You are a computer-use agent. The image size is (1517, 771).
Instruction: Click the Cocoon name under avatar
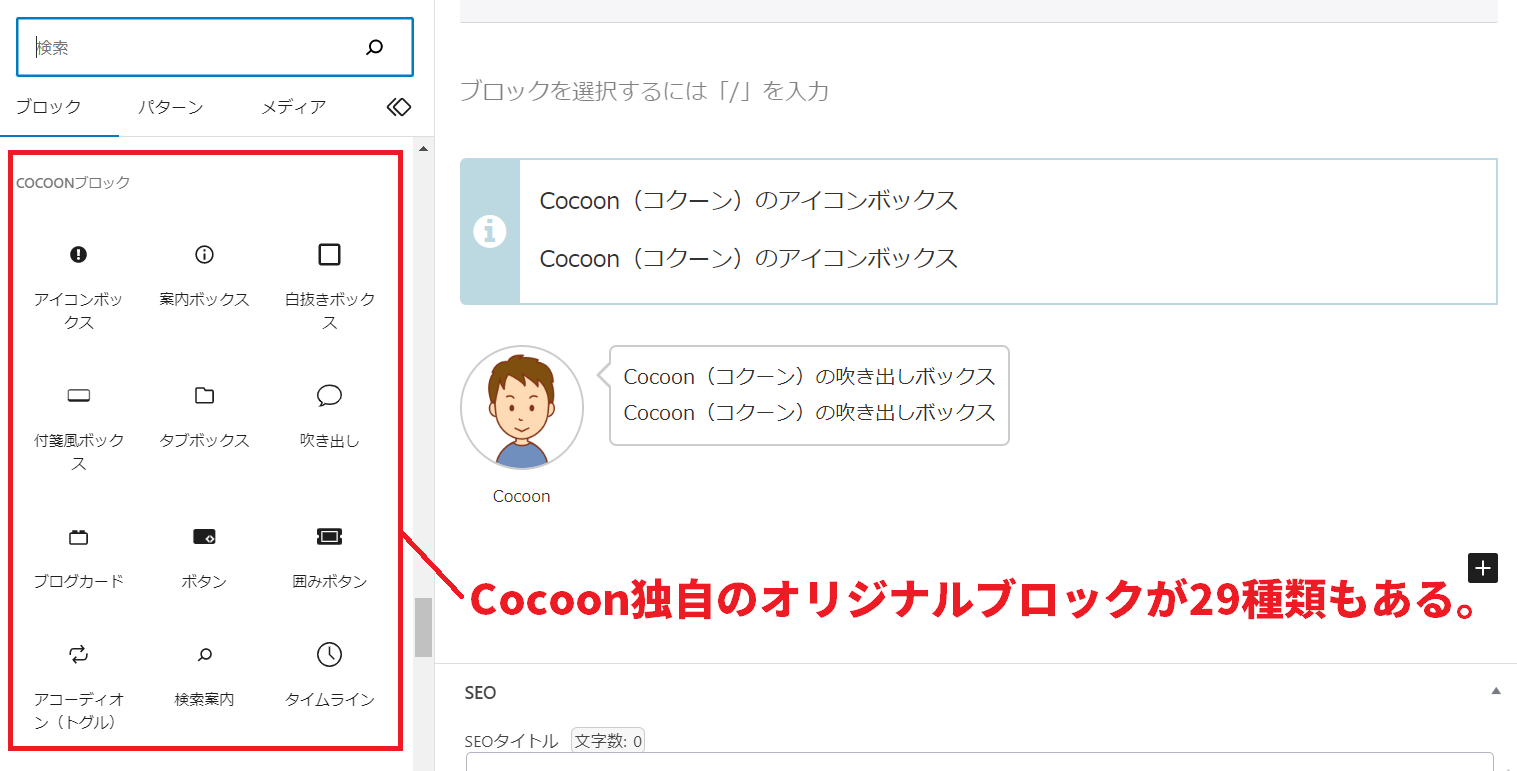[522, 496]
